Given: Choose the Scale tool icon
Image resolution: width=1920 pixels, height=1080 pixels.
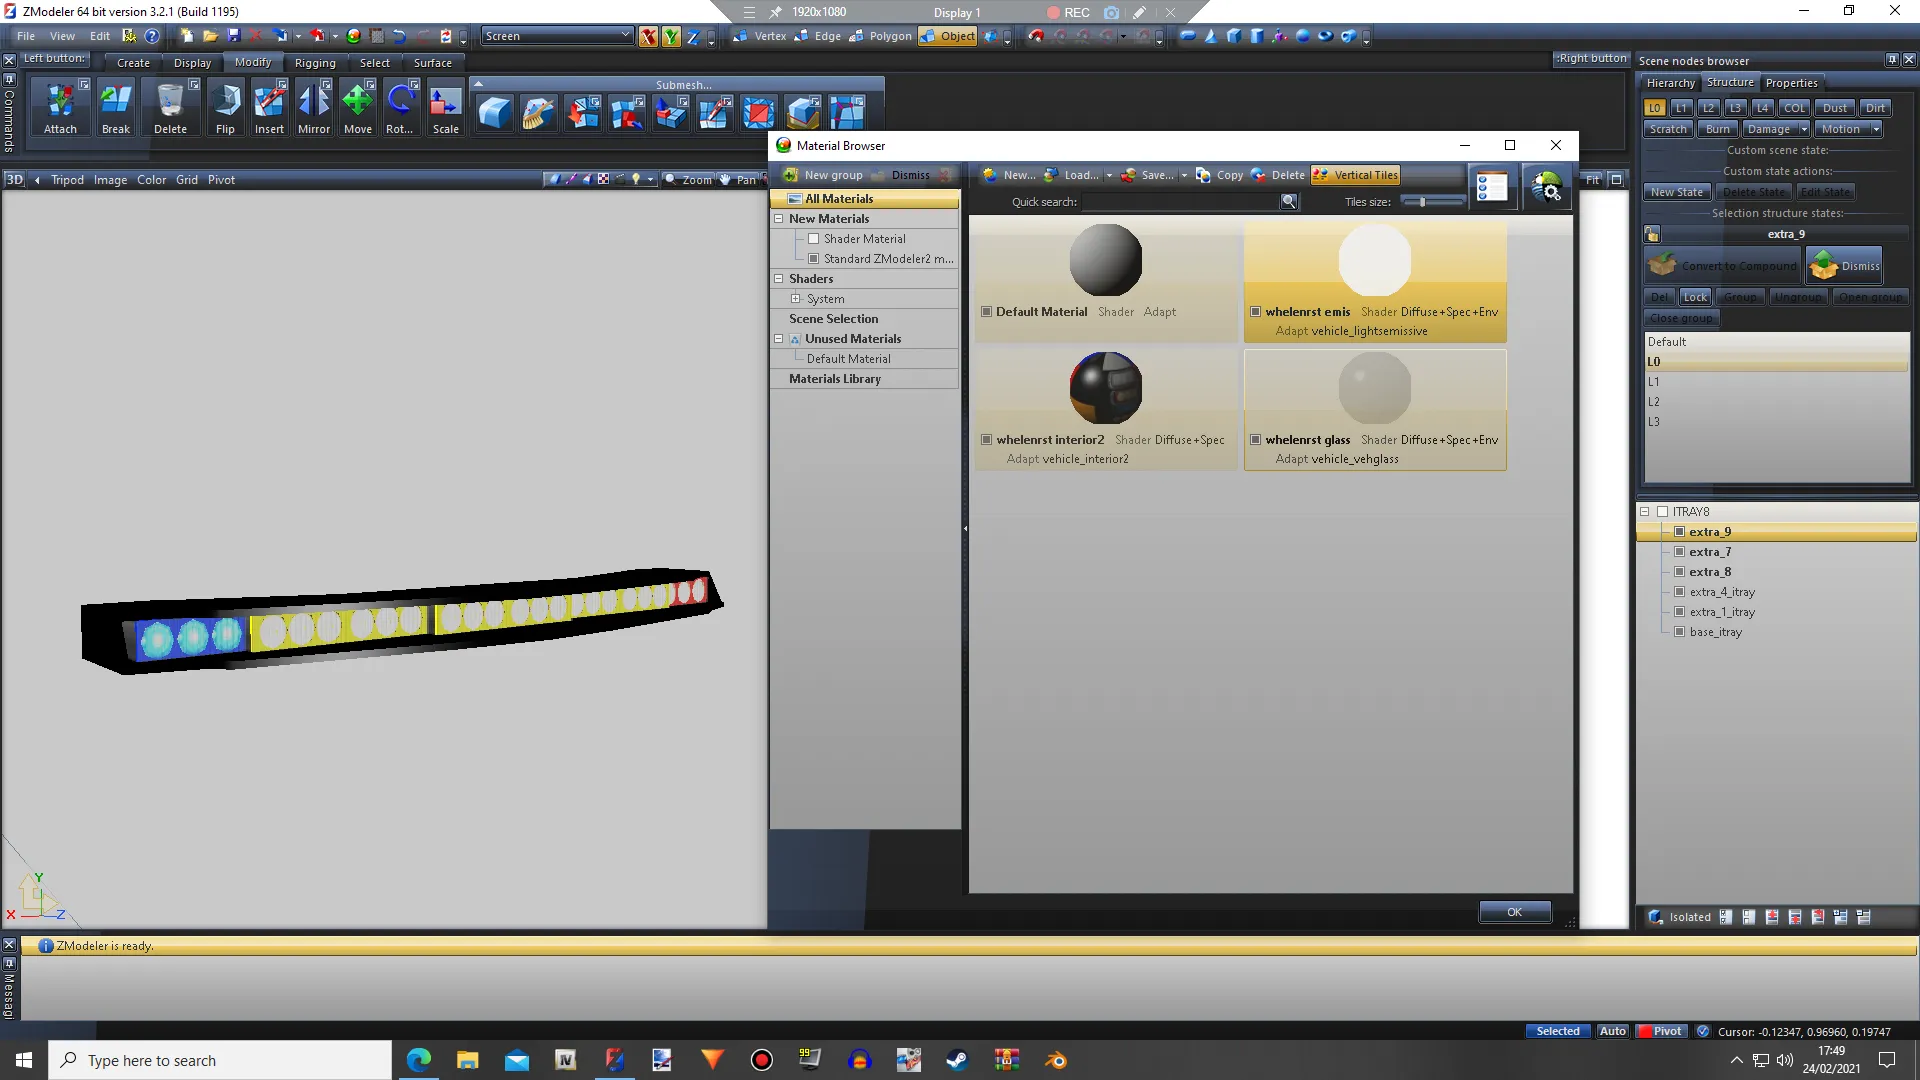Looking at the screenshot, I should pyautogui.click(x=445, y=102).
